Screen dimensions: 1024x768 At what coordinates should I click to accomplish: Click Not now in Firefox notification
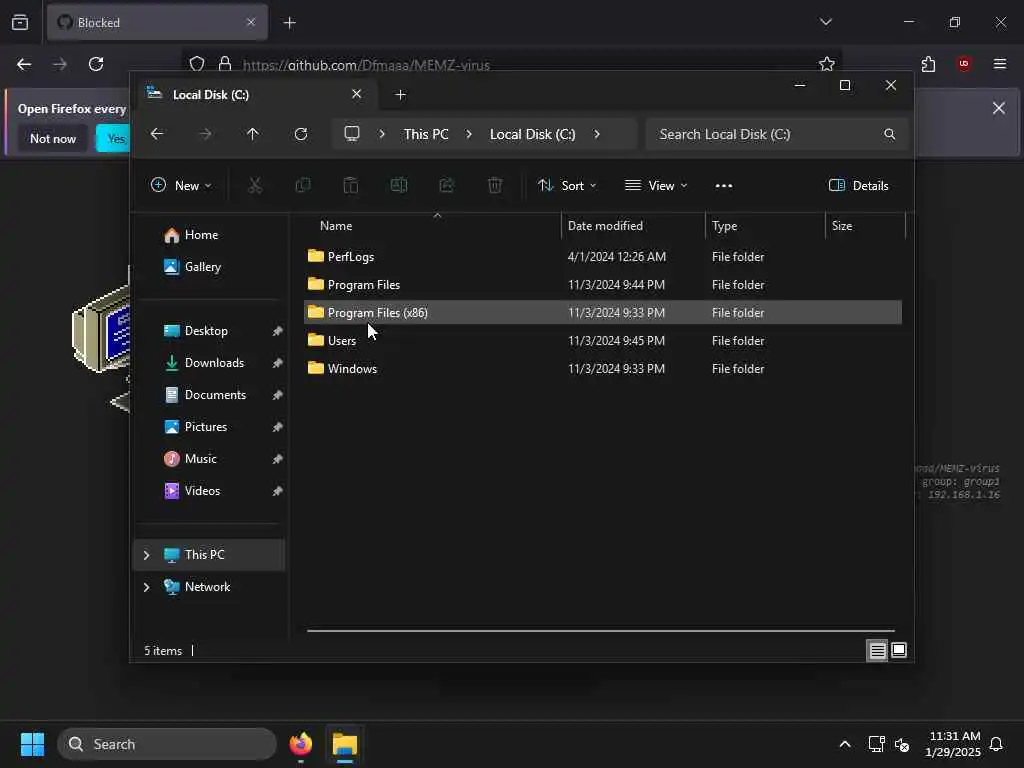point(53,138)
